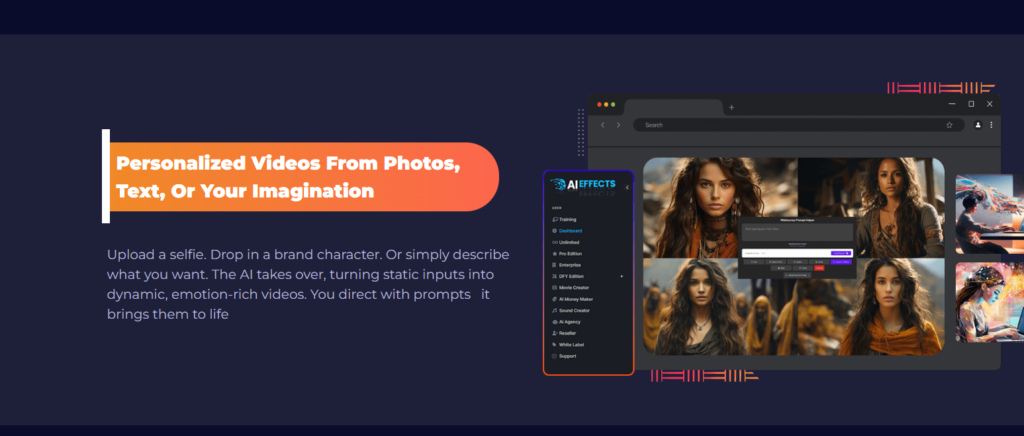Click the red traffic-light dot
The image size is (1024, 436).
click(x=600, y=104)
